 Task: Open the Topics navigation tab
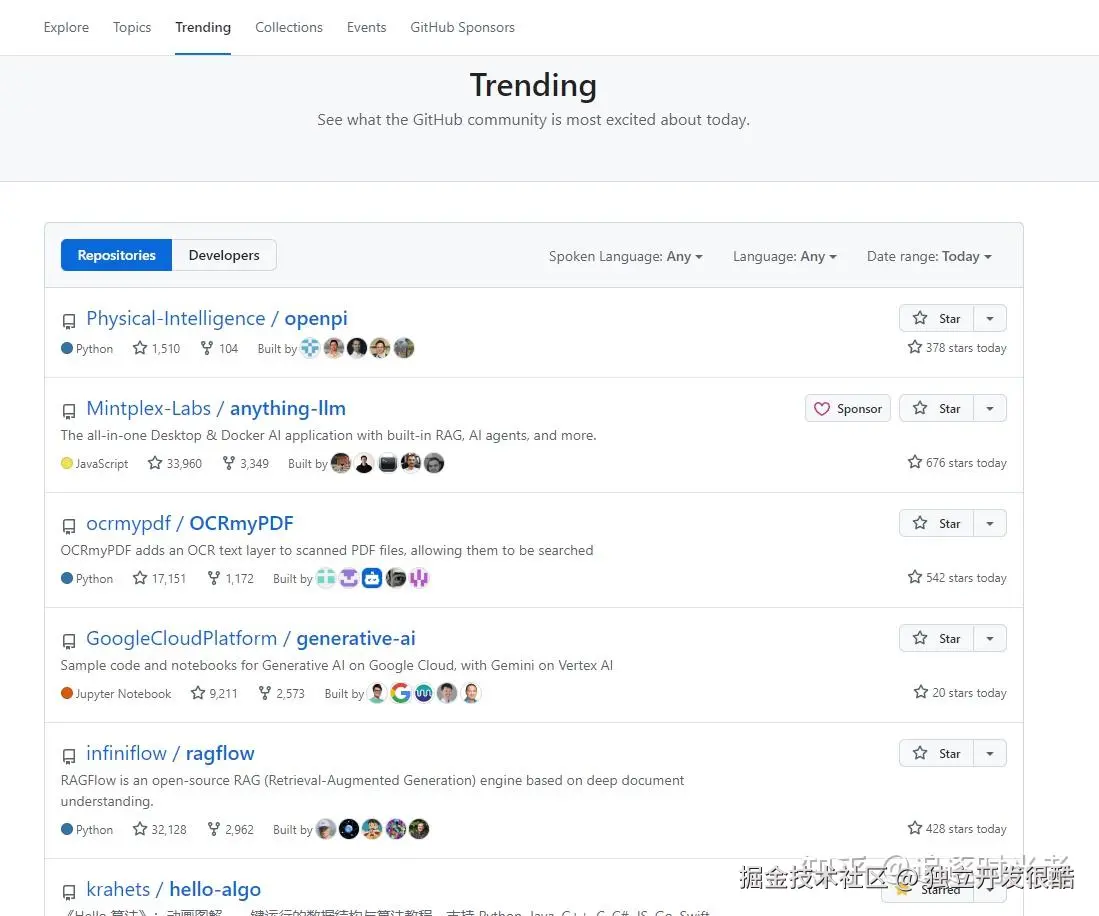click(132, 27)
